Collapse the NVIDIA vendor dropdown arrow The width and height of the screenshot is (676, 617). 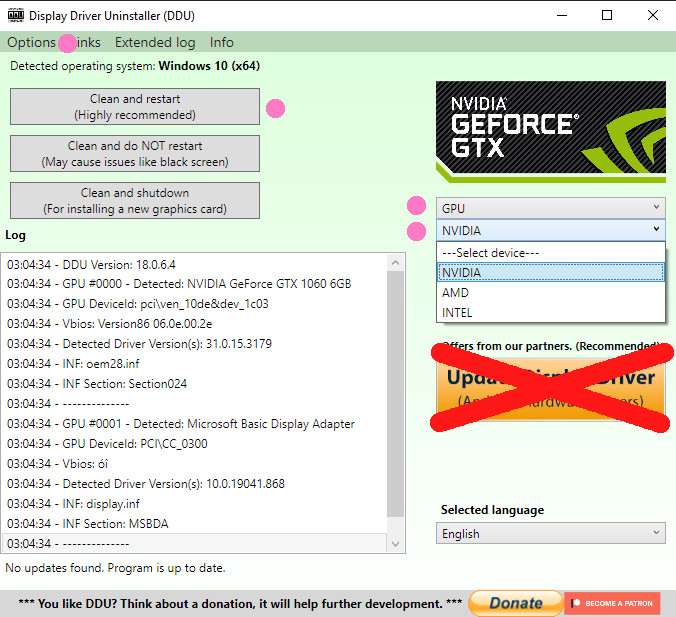click(656, 229)
